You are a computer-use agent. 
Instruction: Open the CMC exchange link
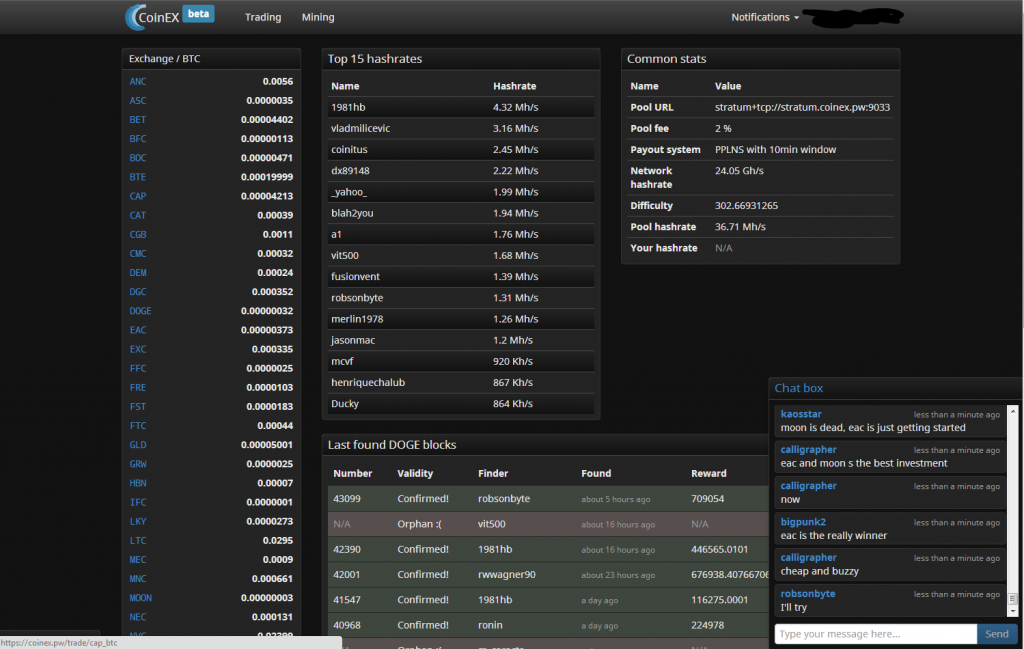138,253
